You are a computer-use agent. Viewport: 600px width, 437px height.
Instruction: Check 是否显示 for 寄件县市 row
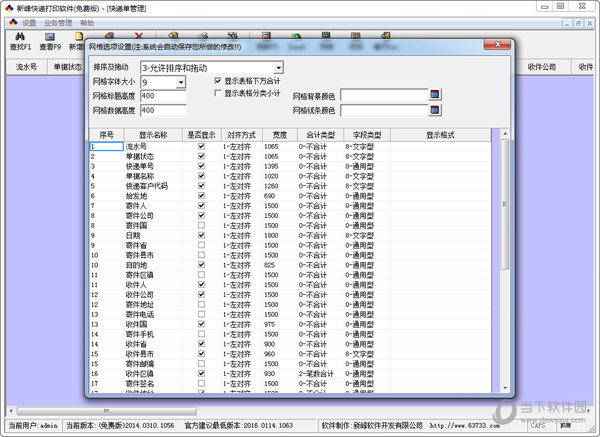[x=201, y=255]
